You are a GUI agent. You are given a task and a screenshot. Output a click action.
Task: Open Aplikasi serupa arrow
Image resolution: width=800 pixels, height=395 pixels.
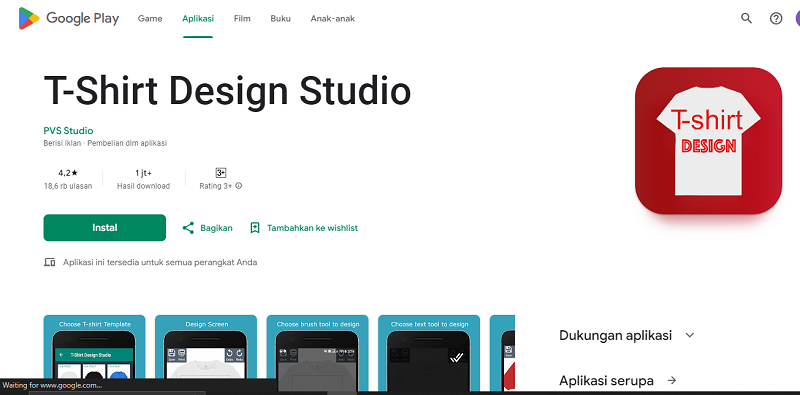[672, 380]
